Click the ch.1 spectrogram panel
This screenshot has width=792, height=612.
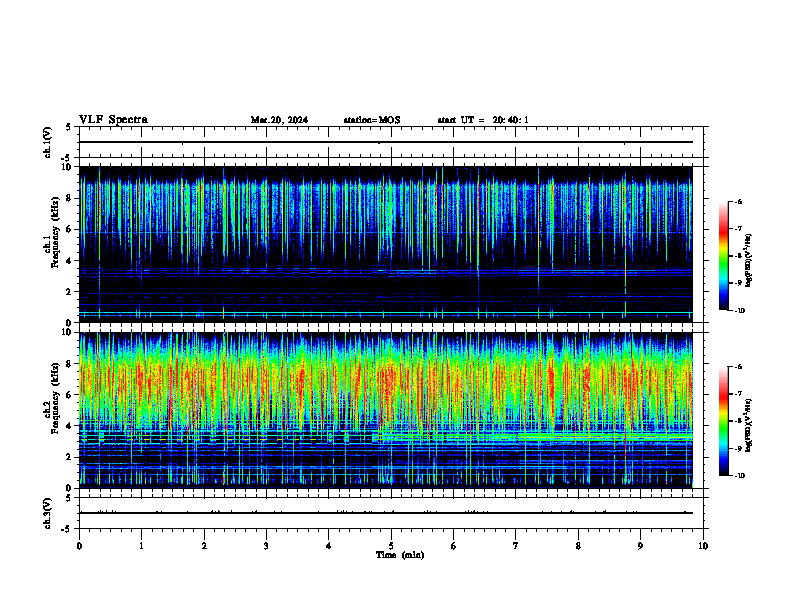(x=386, y=244)
